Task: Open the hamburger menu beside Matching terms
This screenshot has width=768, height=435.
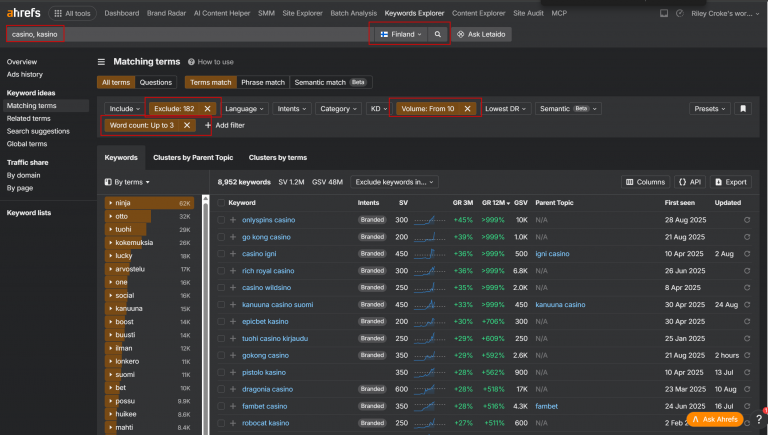Action: click(101, 62)
